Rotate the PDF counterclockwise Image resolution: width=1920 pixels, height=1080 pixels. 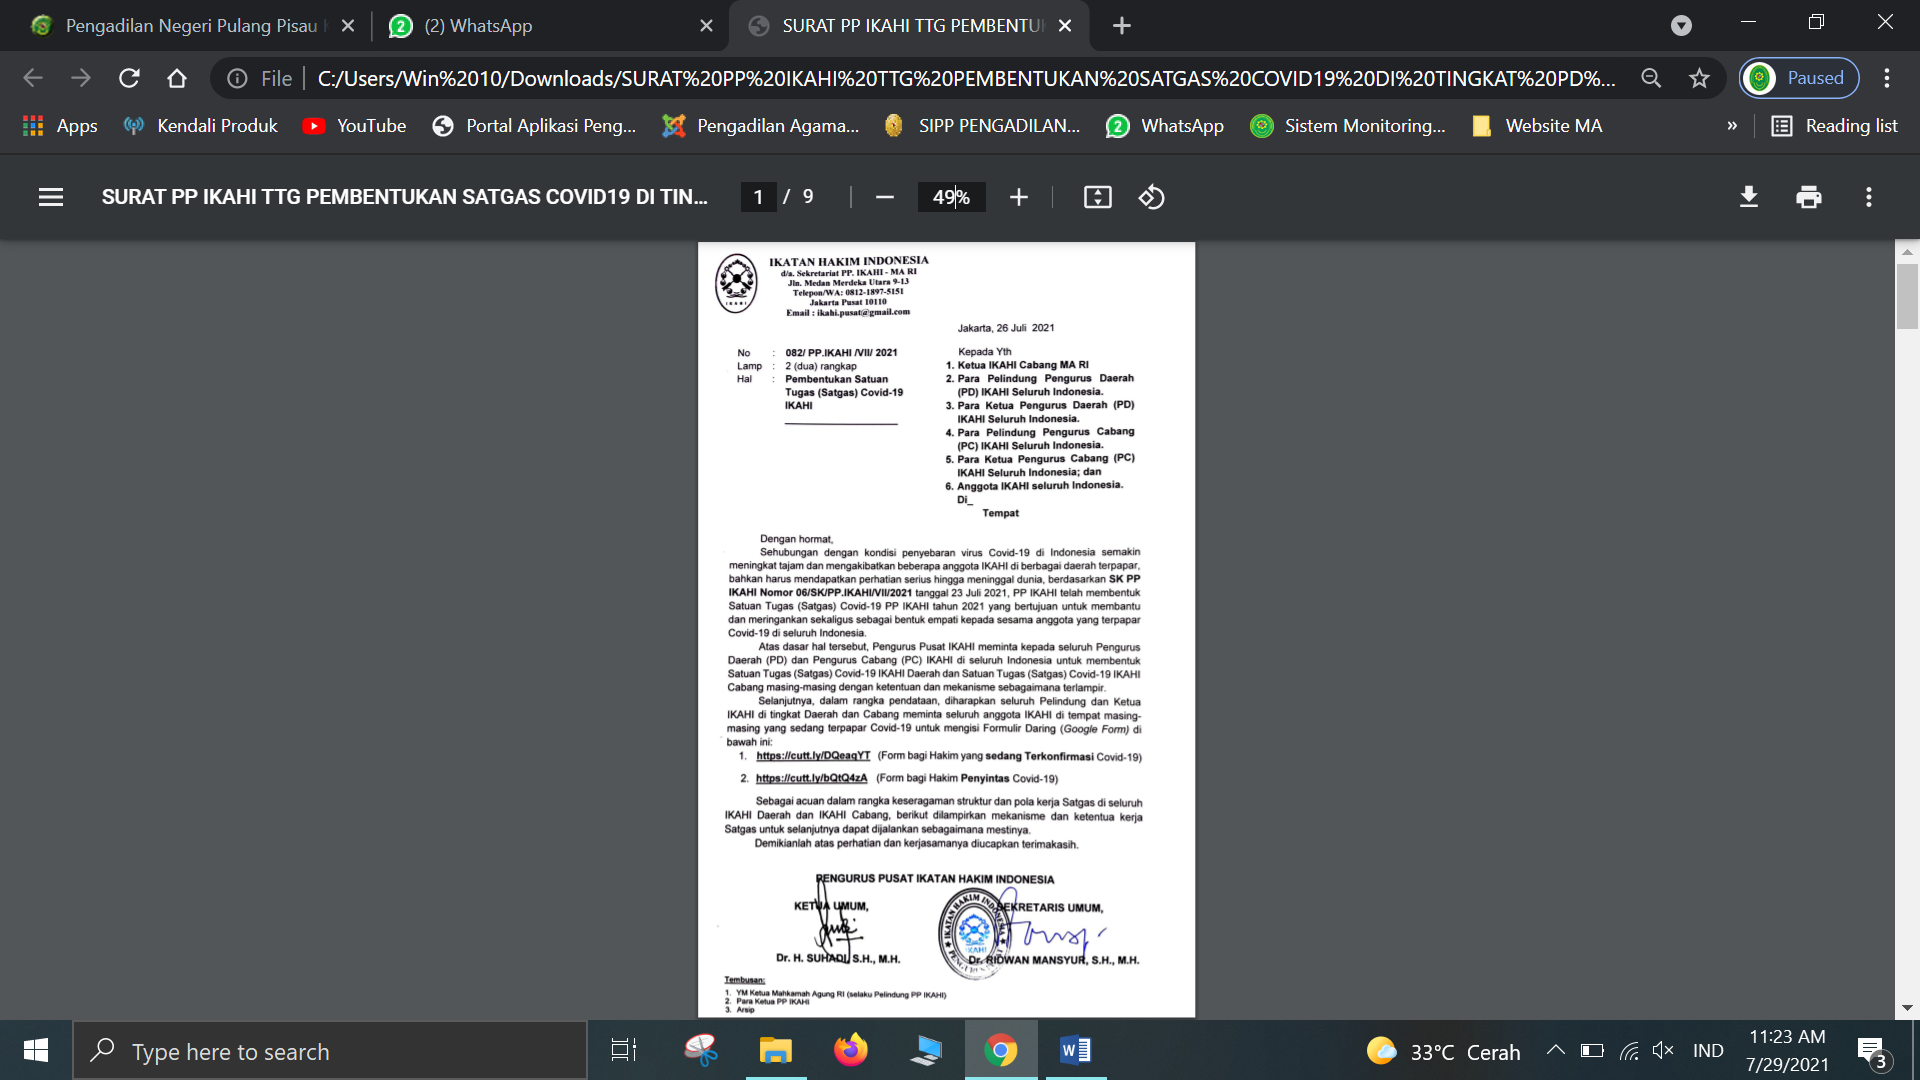coord(1151,197)
